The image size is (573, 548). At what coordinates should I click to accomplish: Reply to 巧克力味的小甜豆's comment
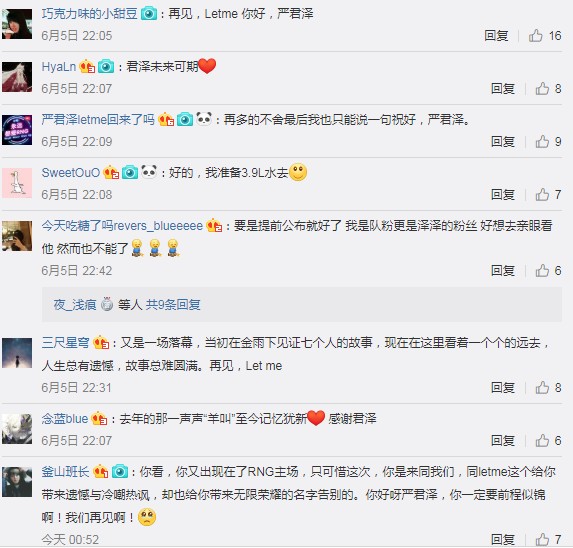(496, 35)
